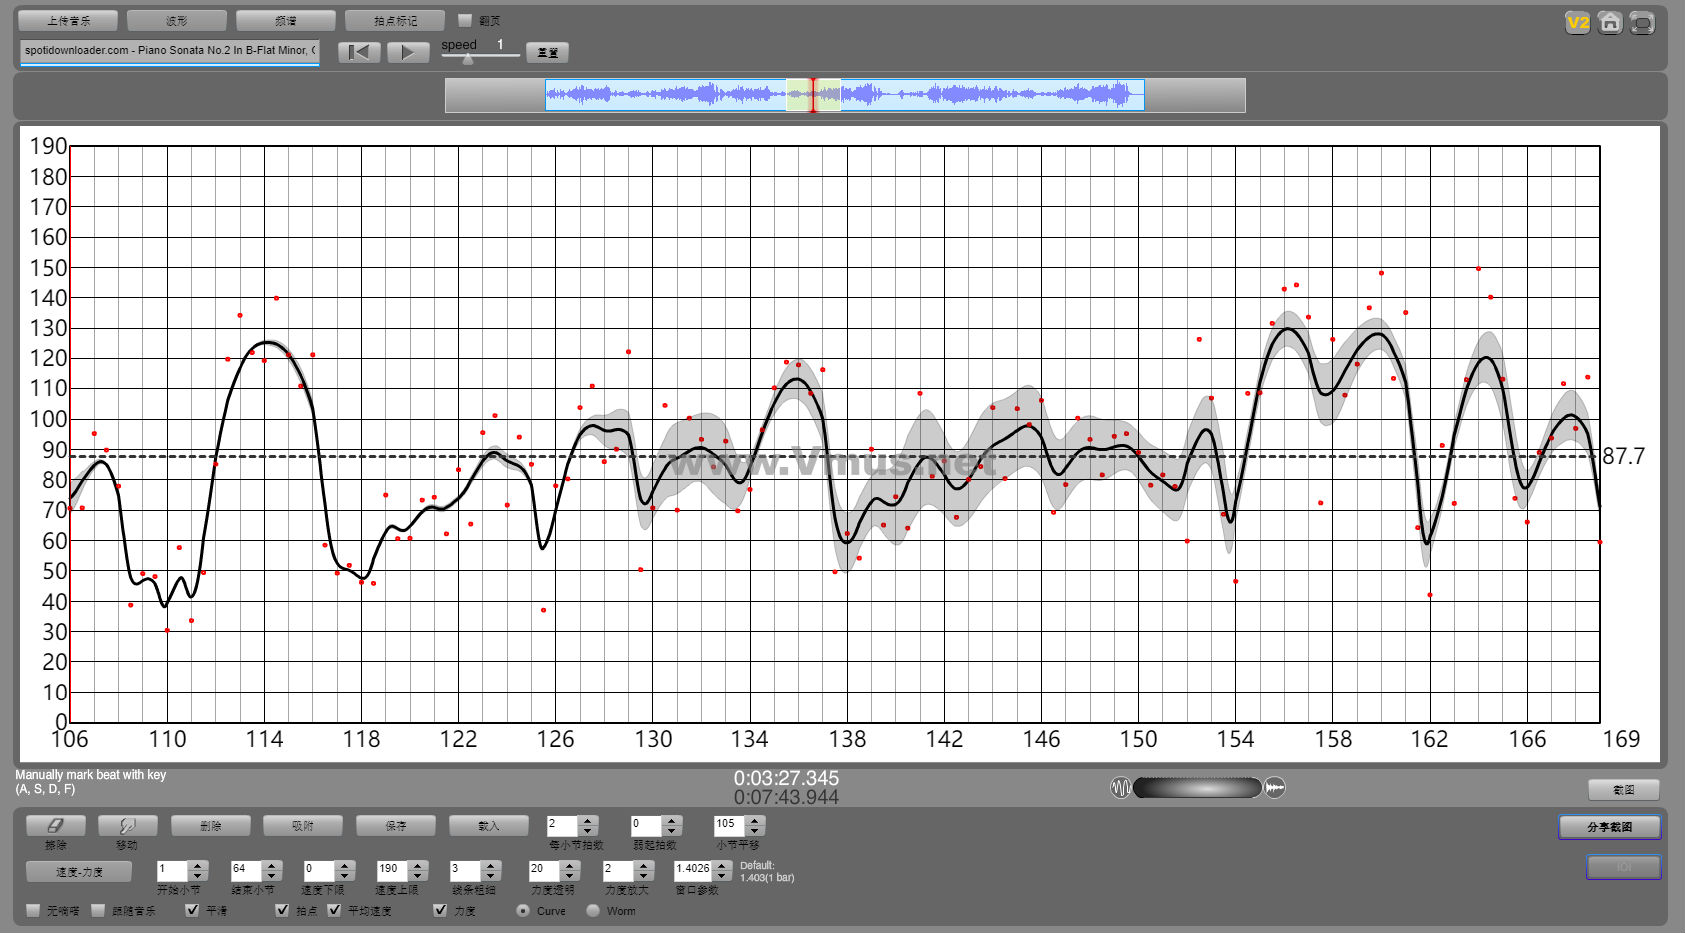Increment the 小节平移 105 stepper
This screenshot has width=1685, height=933.
point(755,821)
